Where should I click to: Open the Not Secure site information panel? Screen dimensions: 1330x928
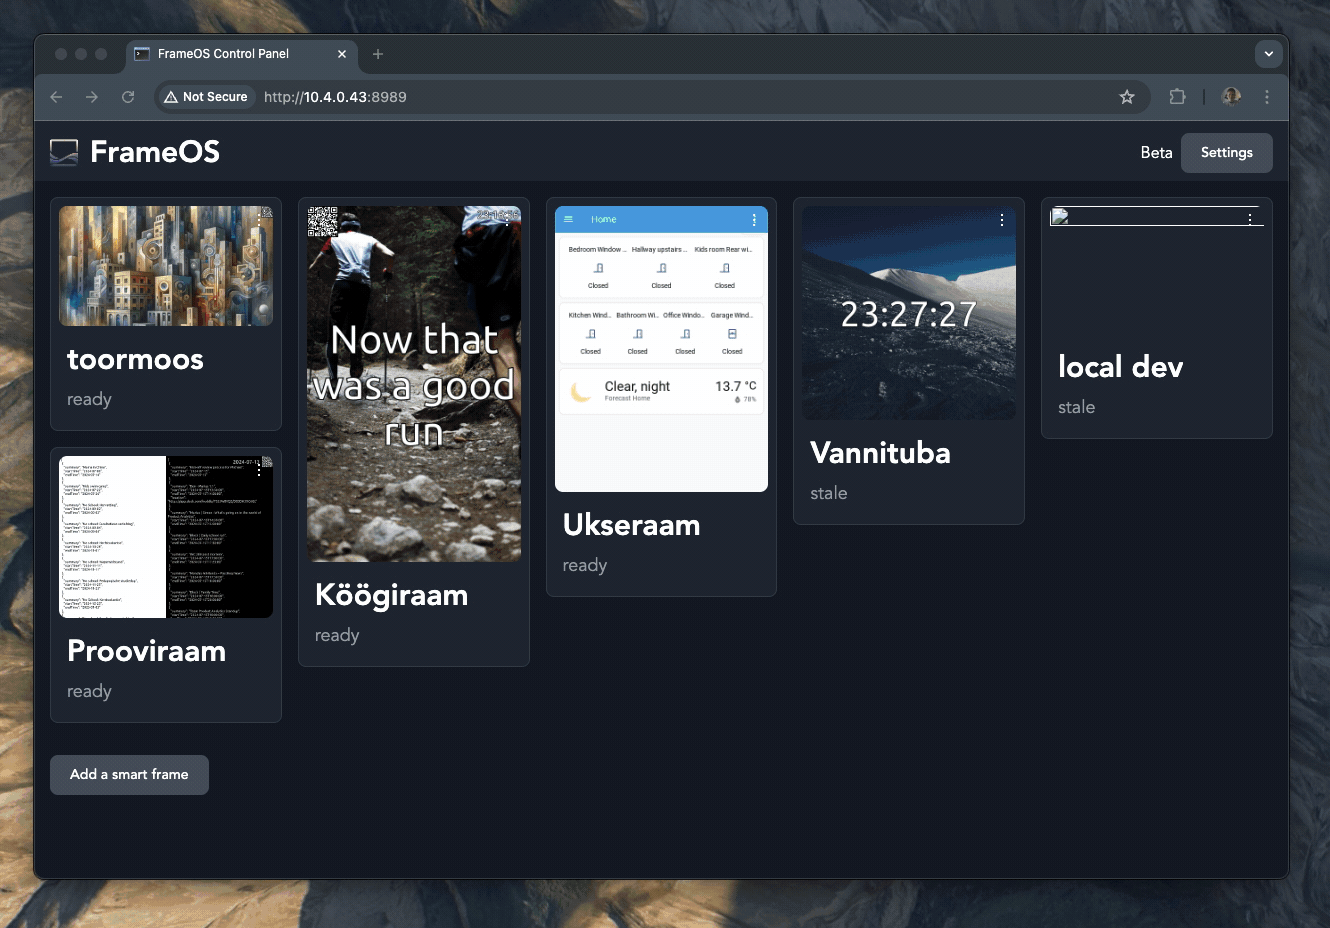tap(205, 96)
